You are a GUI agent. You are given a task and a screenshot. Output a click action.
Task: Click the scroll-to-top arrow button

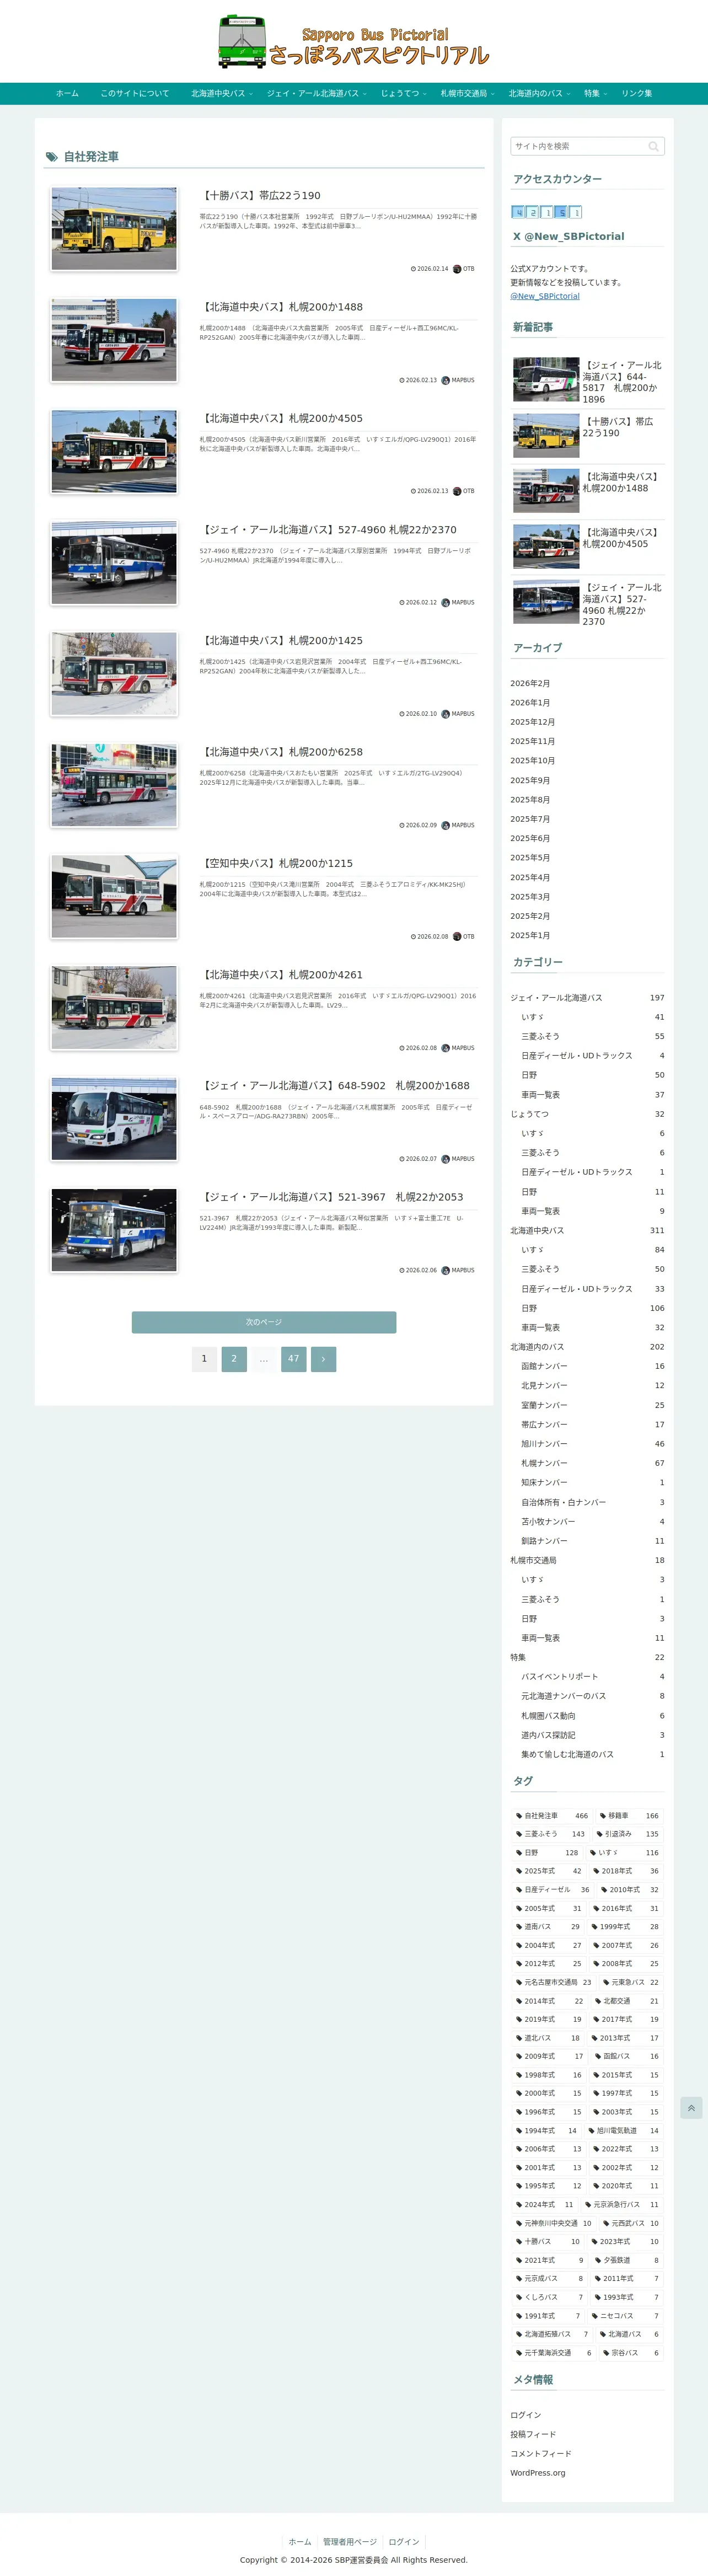tap(691, 2107)
